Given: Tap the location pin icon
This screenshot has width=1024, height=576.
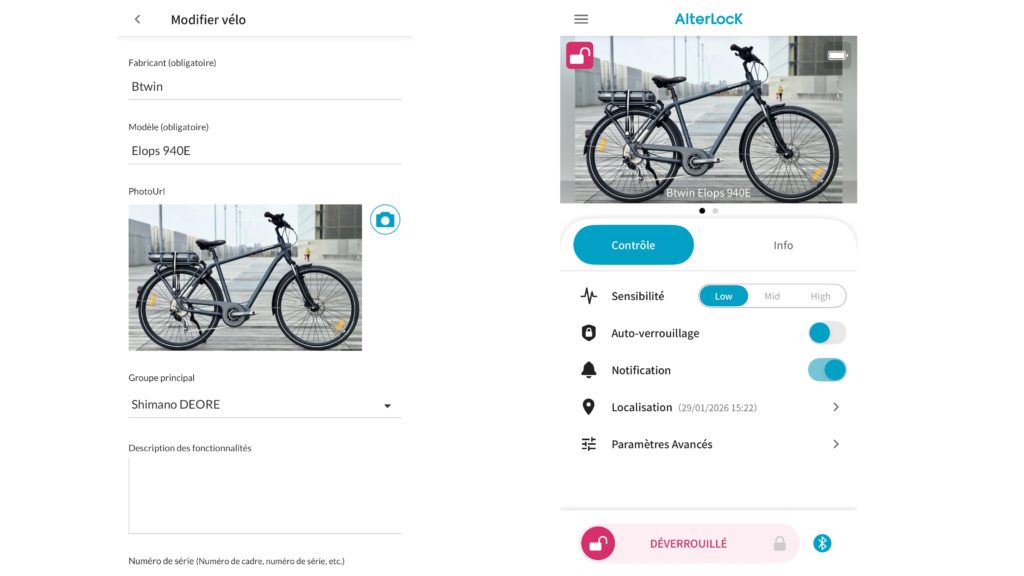Looking at the screenshot, I should tap(589, 407).
